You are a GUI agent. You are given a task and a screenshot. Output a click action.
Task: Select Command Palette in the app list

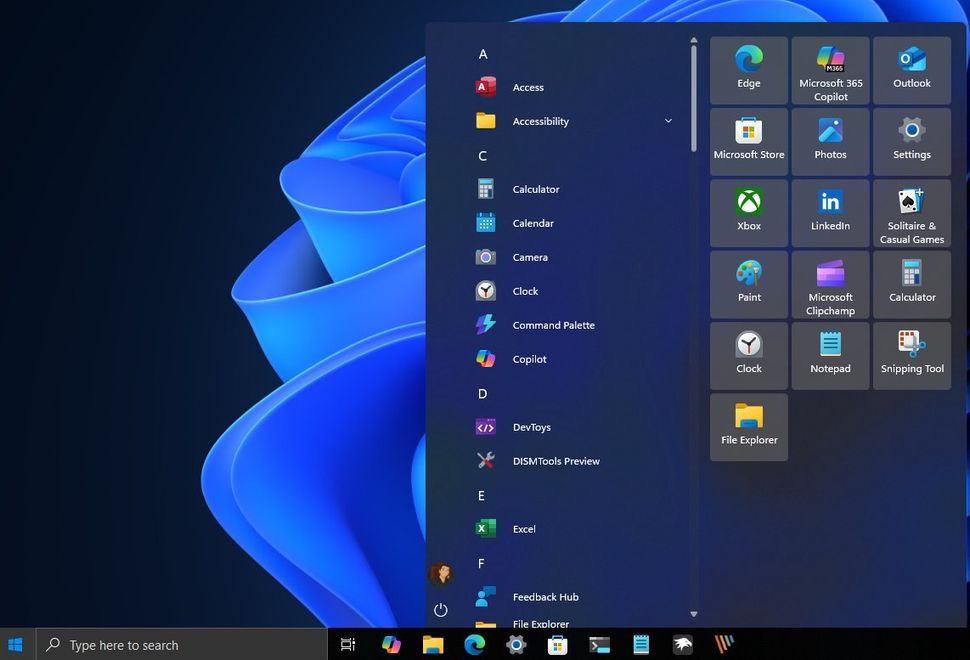coord(551,325)
